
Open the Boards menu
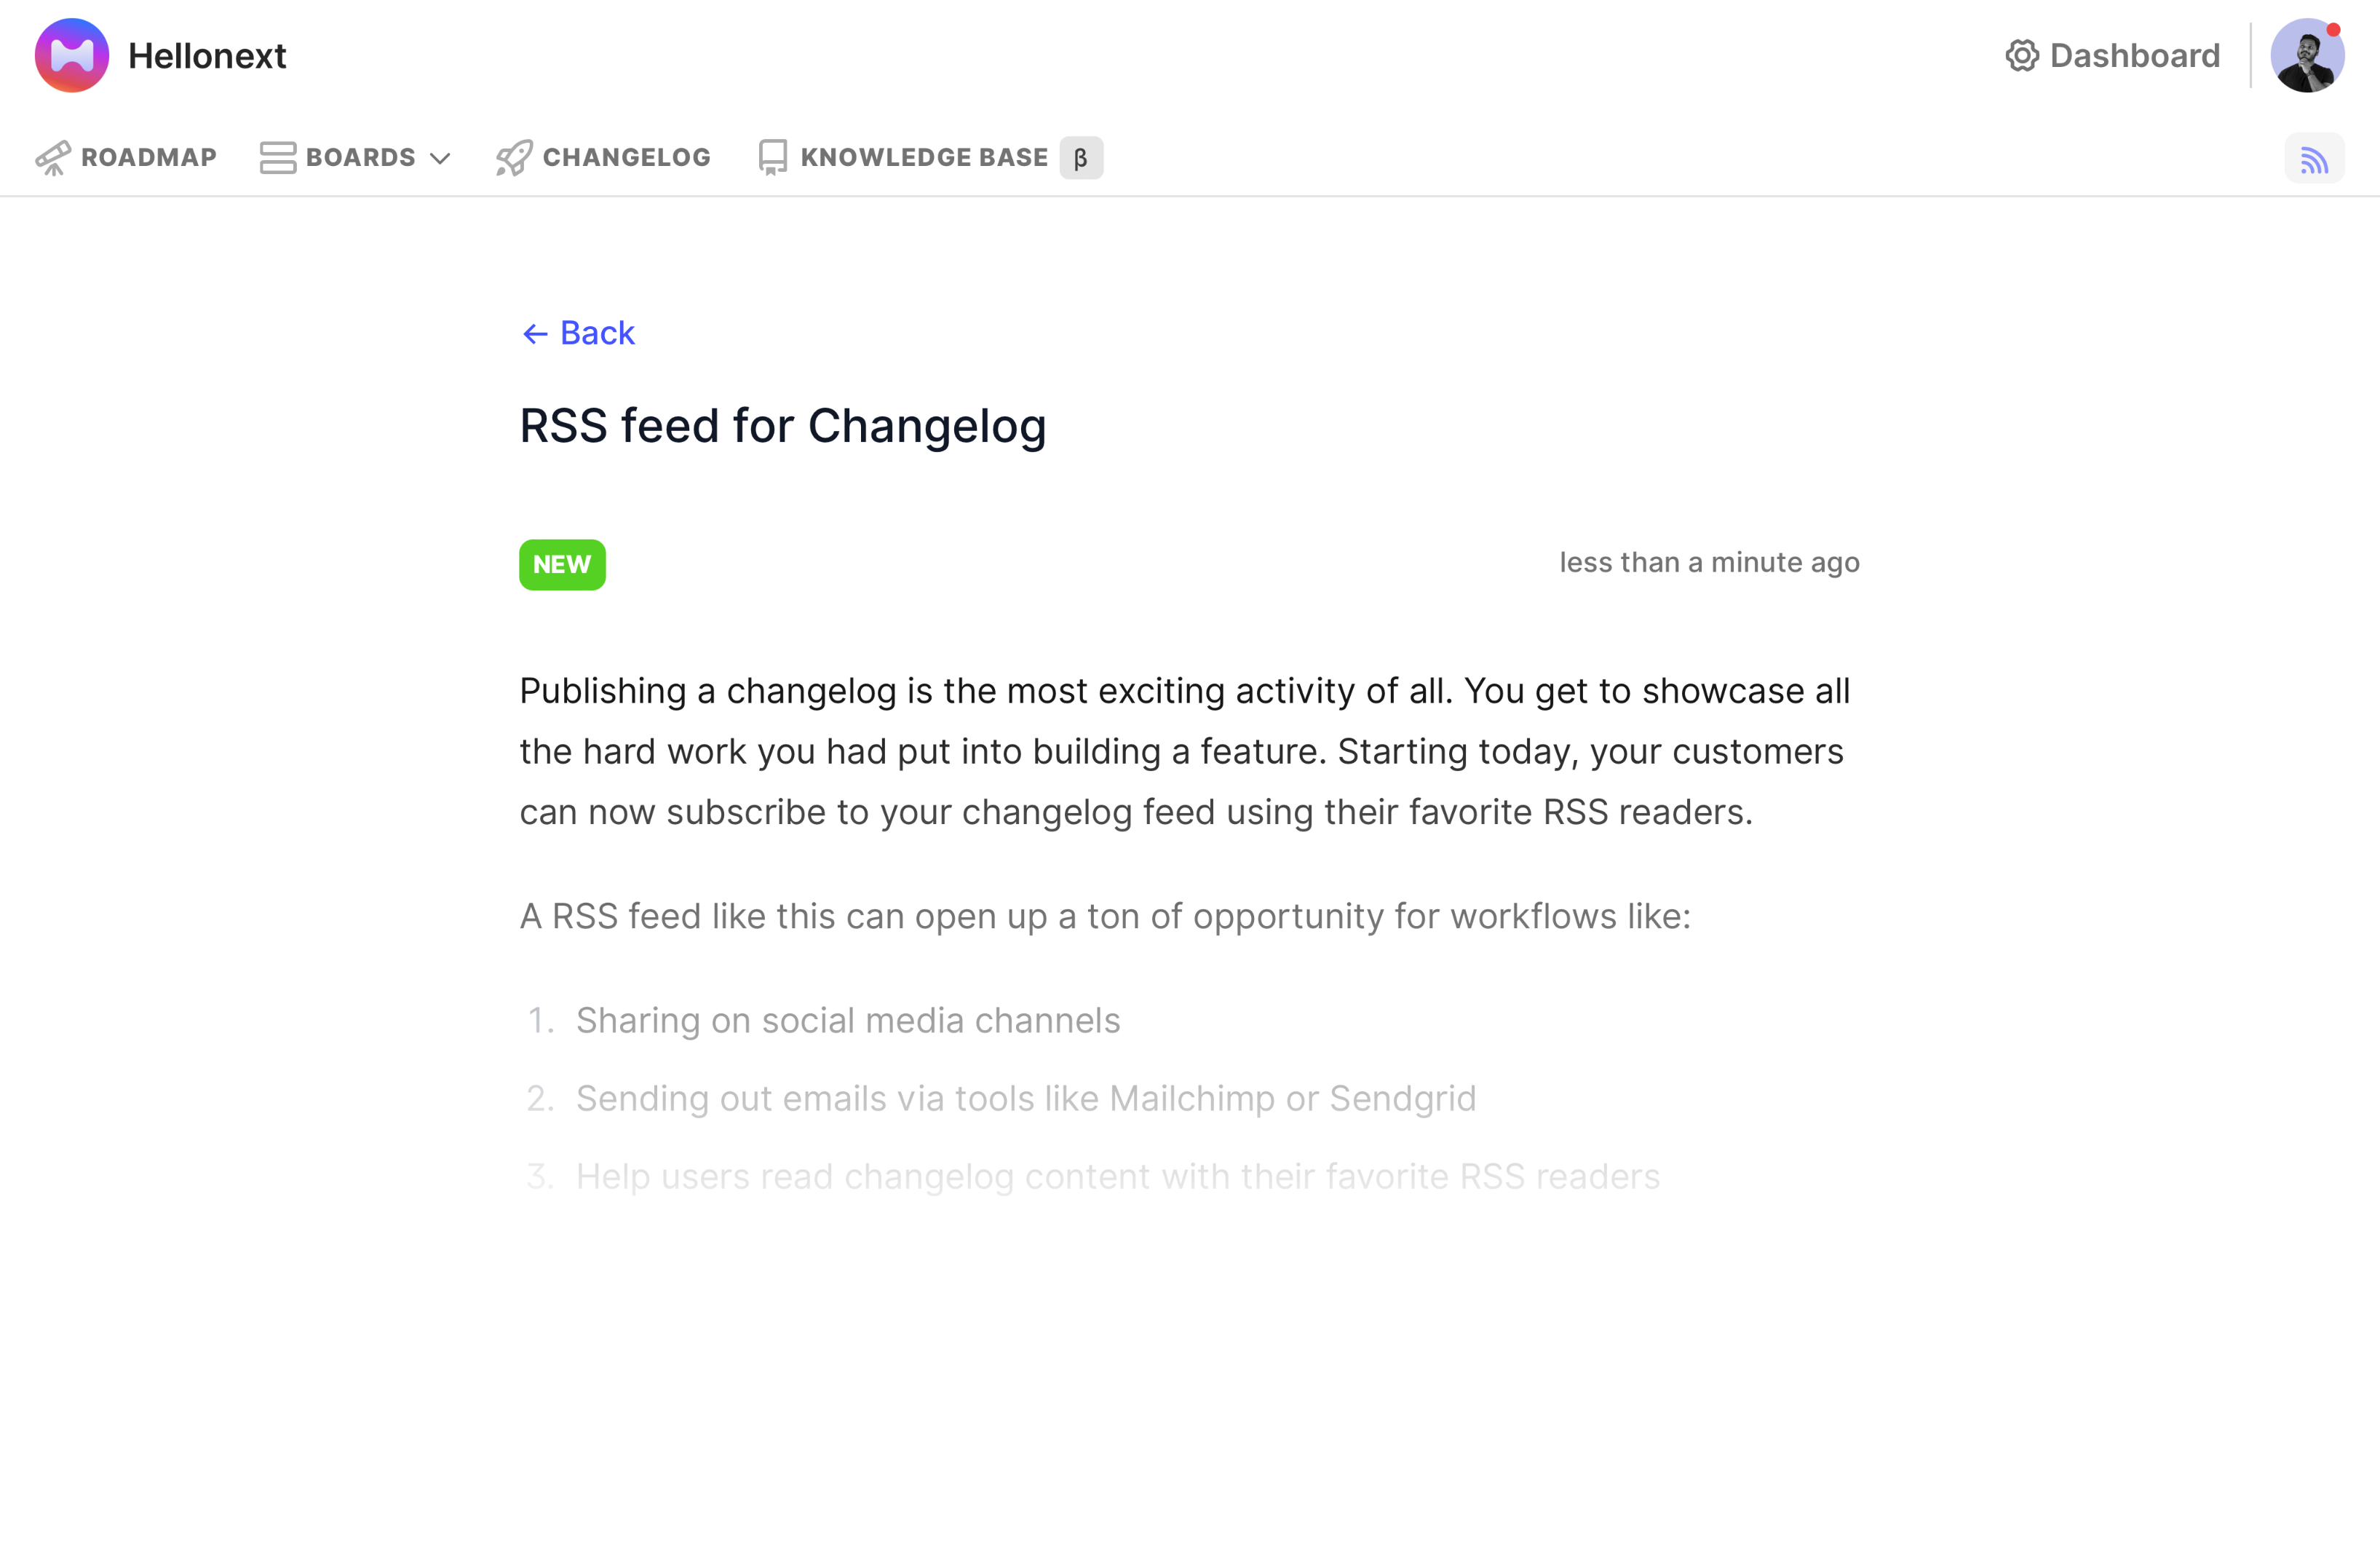[360, 158]
